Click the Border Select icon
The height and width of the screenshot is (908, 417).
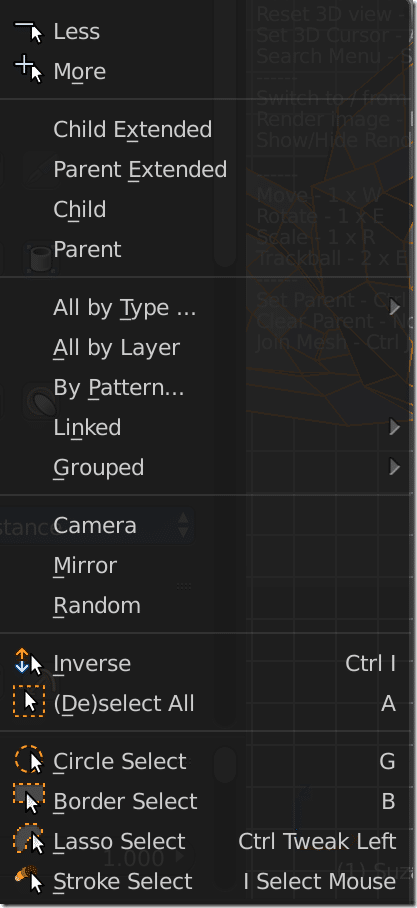pyautogui.click(x=28, y=800)
